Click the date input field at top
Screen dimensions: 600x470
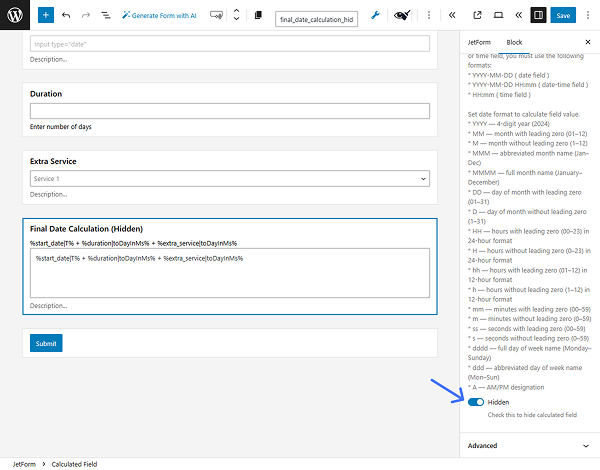(x=230, y=44)
